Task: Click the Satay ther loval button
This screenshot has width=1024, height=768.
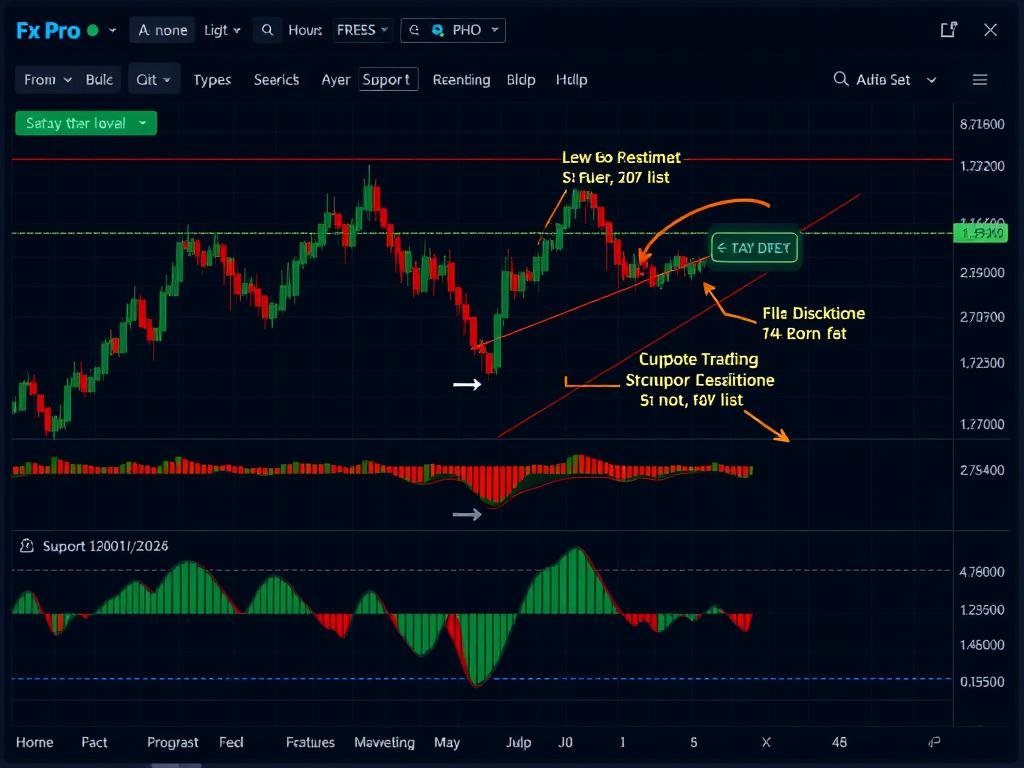Action: [85, 123]
